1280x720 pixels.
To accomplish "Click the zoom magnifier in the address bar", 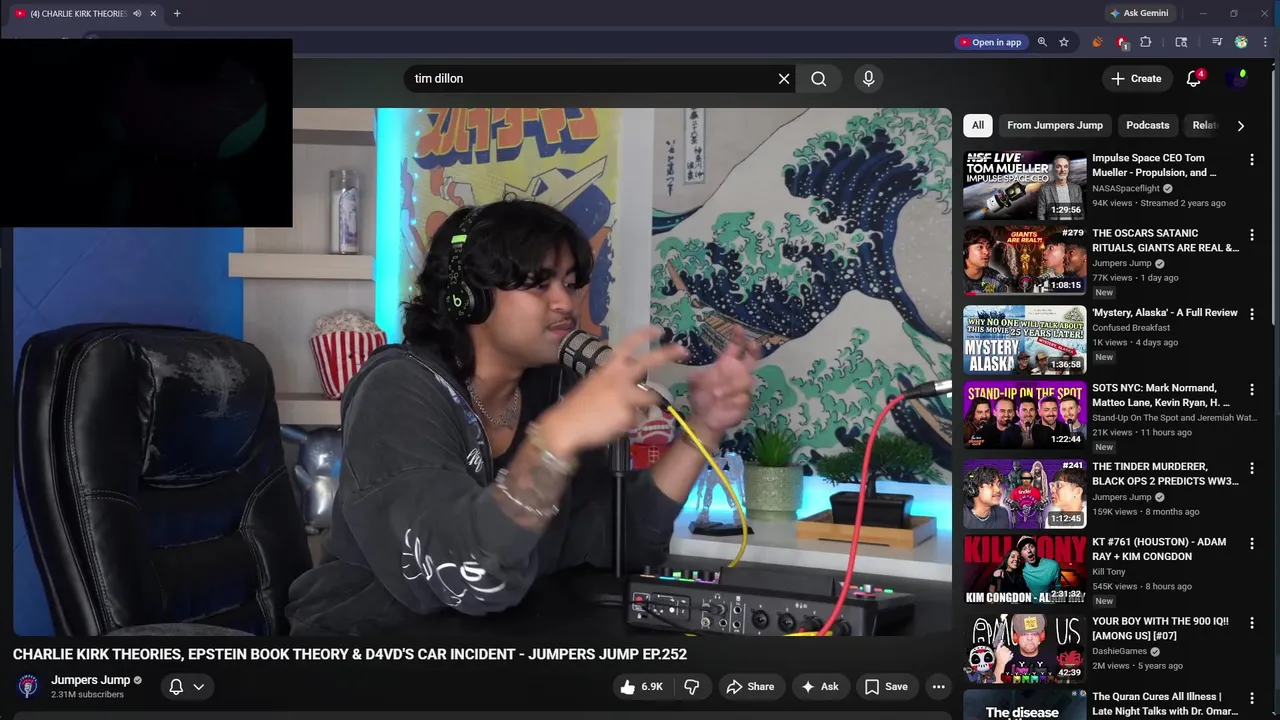I will tap(1042, 42).
